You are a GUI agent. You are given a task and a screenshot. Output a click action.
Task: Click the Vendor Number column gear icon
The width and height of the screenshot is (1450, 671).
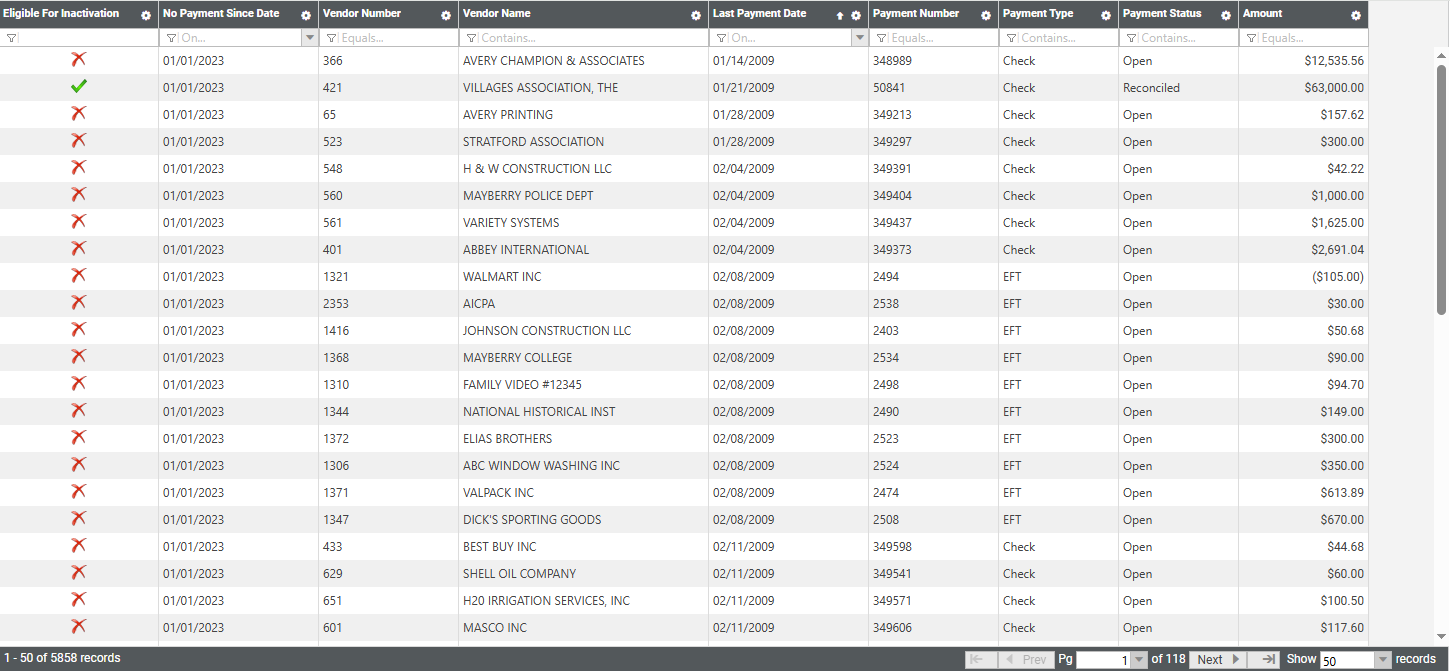(x=446, y=16)
